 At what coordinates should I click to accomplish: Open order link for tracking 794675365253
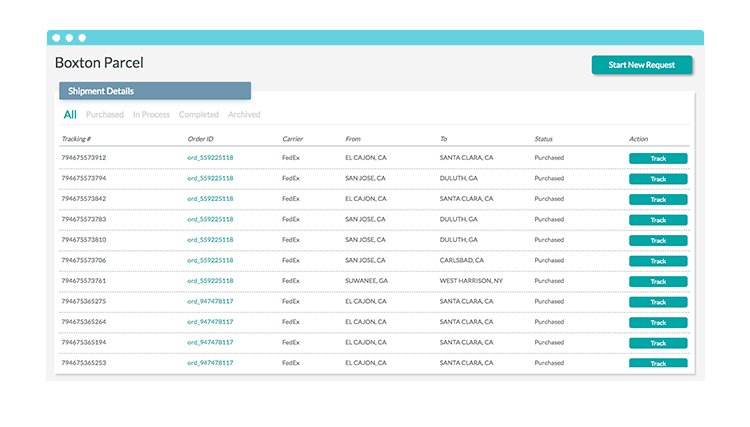210,363
